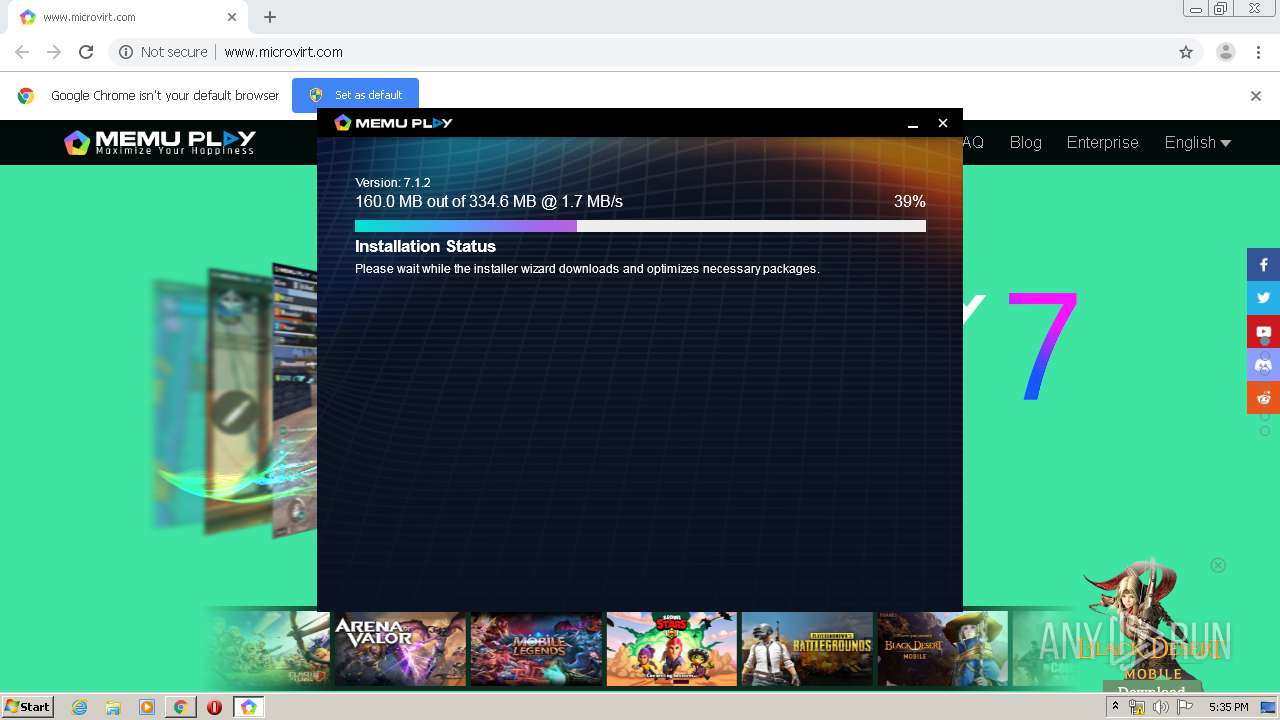Open the English language dropdown

1197,142
